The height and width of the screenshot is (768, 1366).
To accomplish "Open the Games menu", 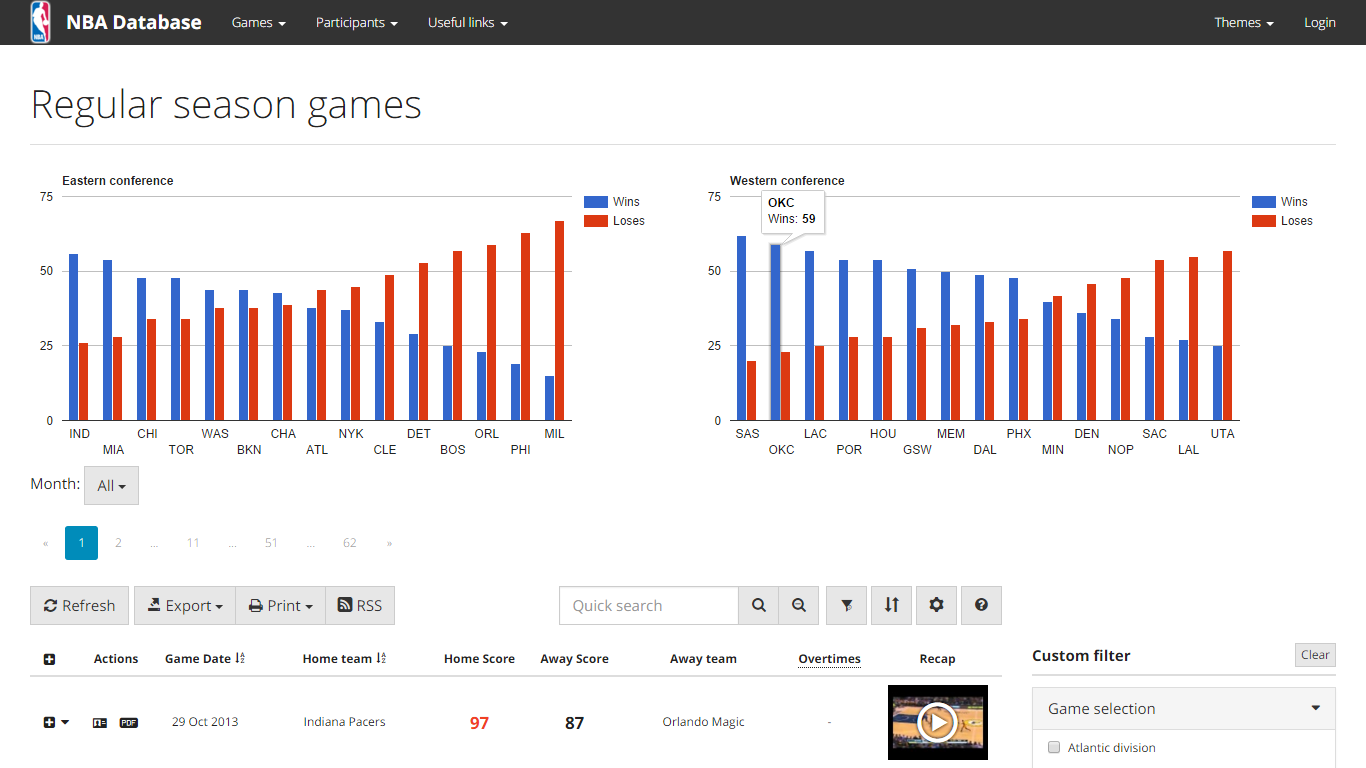I will (258, 22).
